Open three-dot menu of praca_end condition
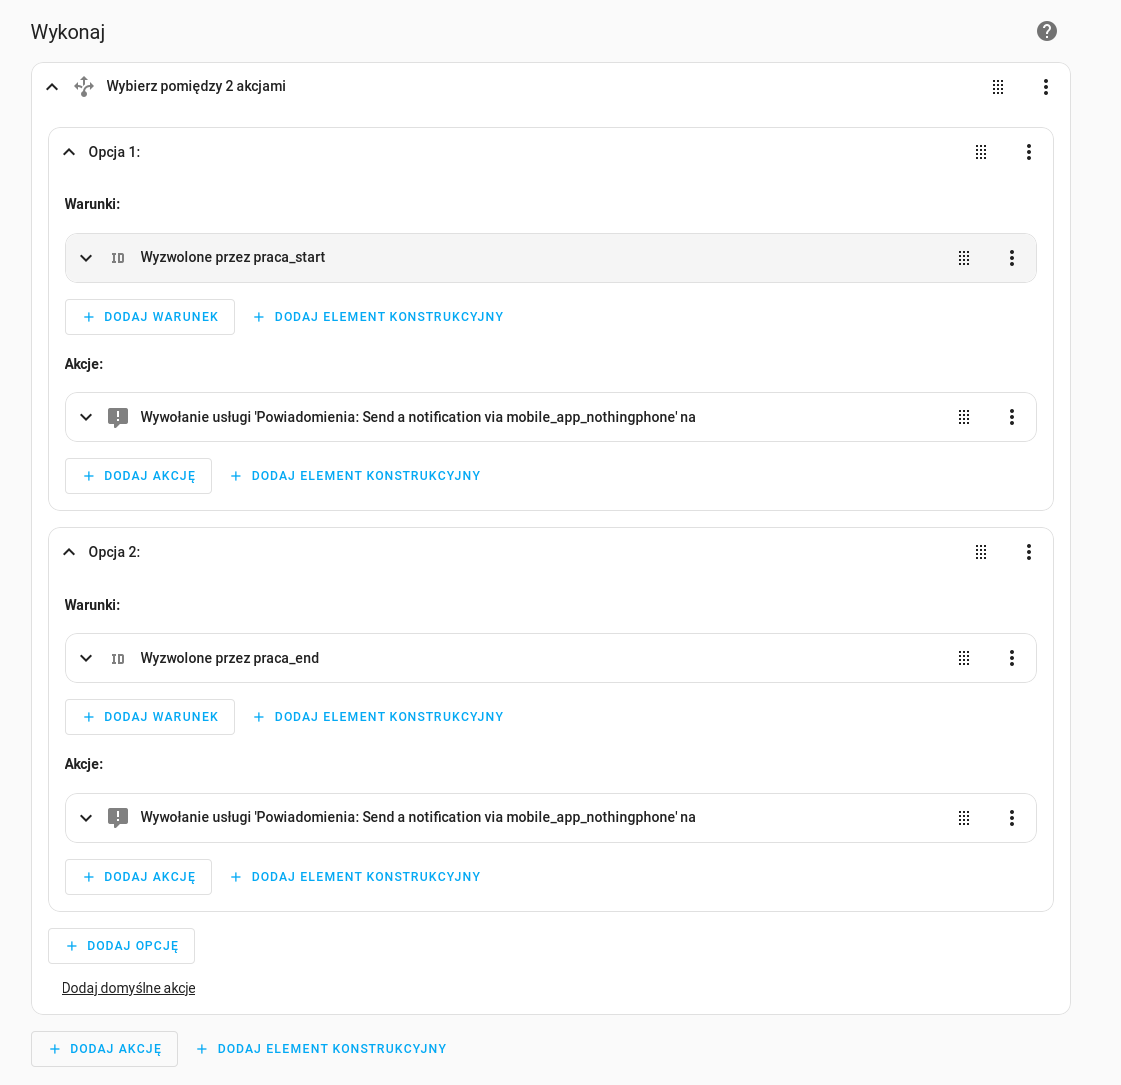The image size is (1121, 1085). 1012,658
